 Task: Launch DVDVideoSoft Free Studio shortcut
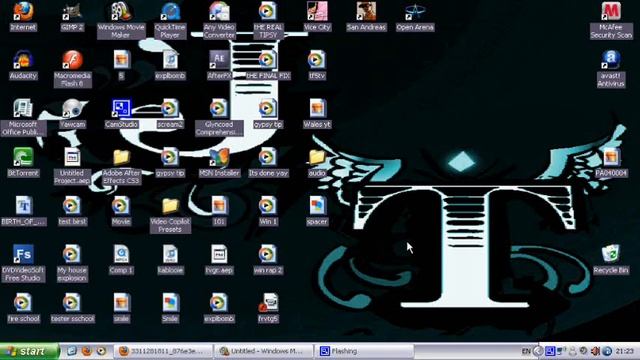click(23, 263)
